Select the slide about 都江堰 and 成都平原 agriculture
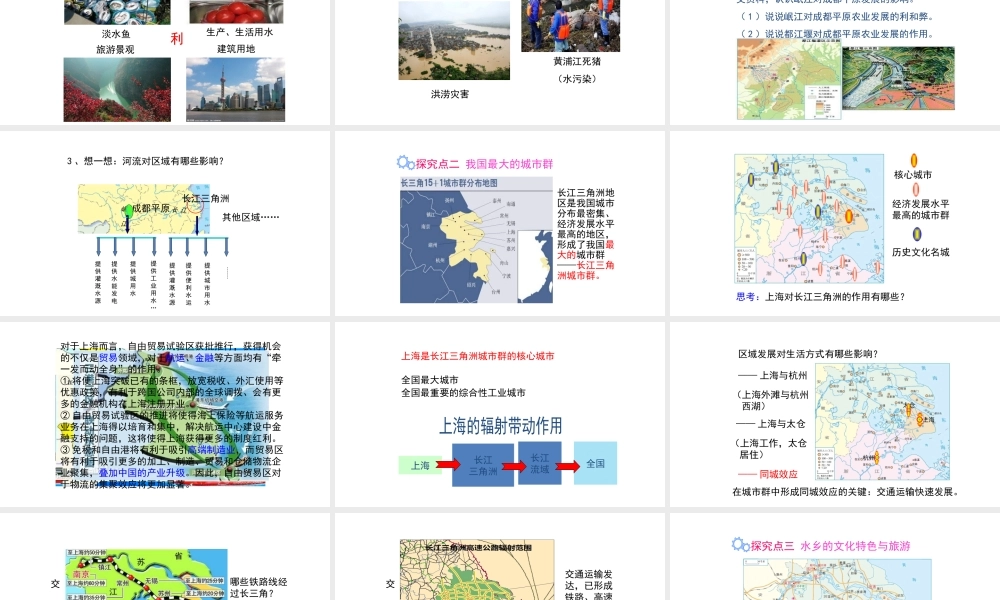The image size is (1000, 600). point(835,62)
